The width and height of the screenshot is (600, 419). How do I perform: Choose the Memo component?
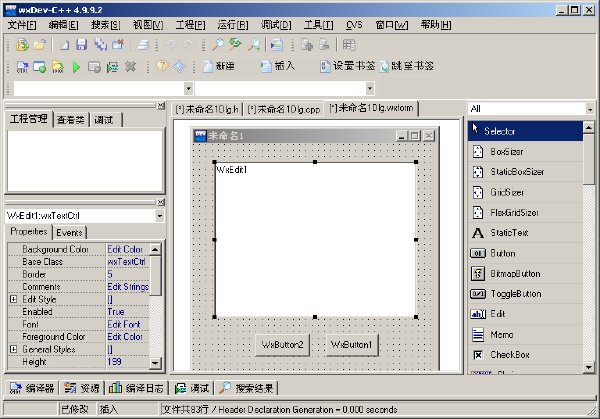click(x=525, y=335)
